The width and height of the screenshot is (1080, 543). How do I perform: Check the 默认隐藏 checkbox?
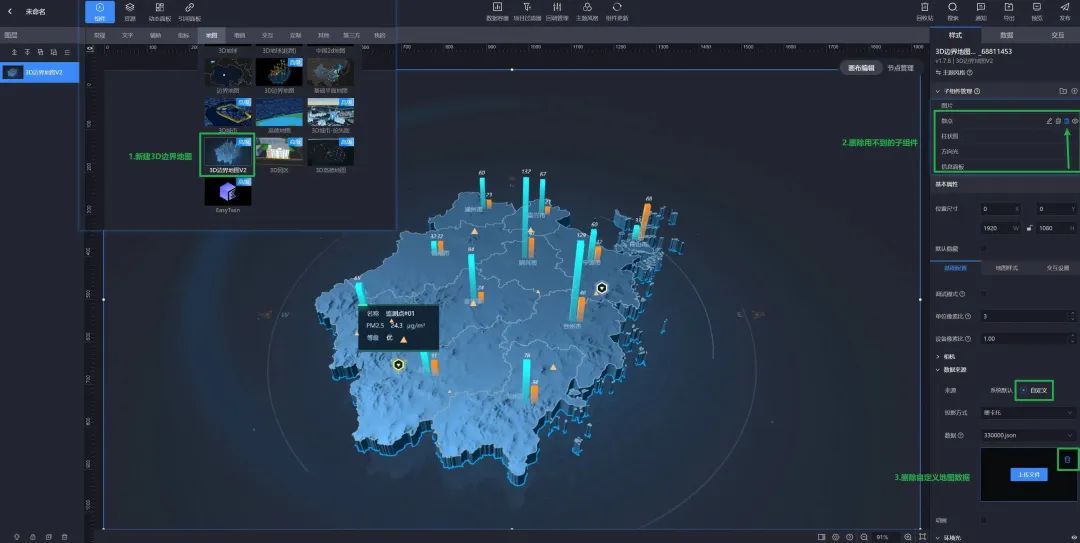point(984,248)
